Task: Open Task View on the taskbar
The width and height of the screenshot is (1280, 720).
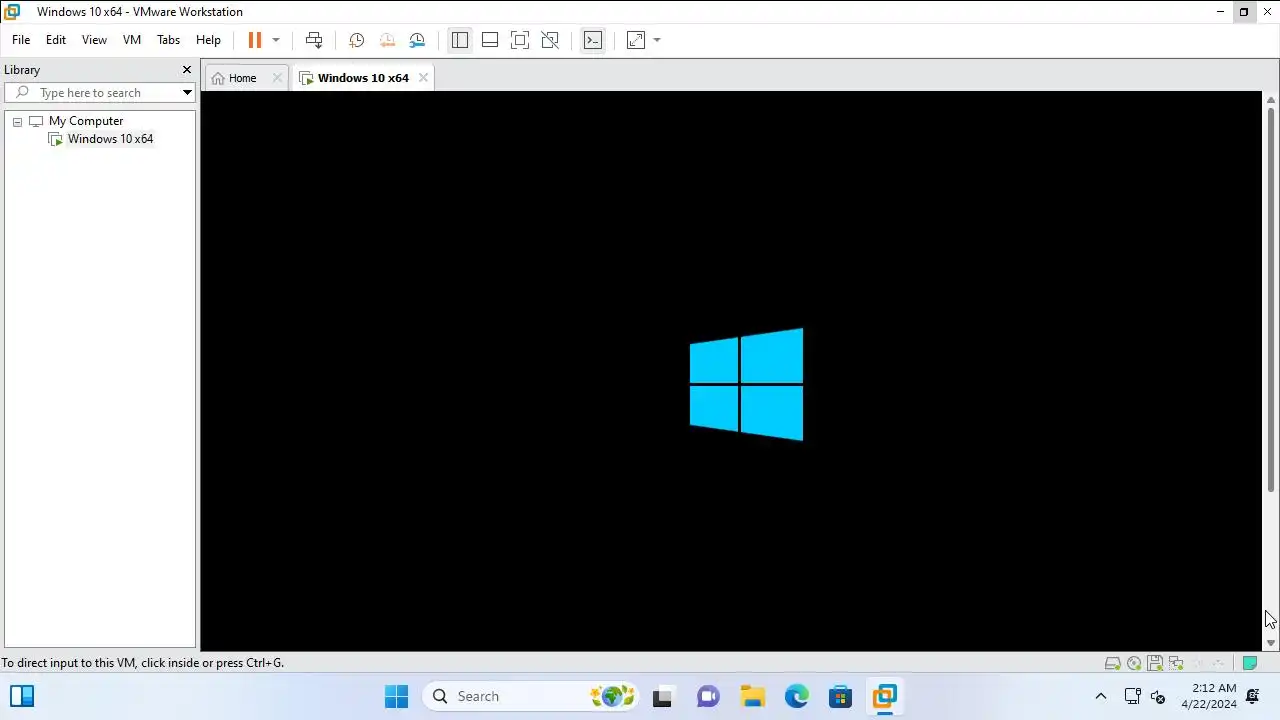Action: click(x=662, y=696)
